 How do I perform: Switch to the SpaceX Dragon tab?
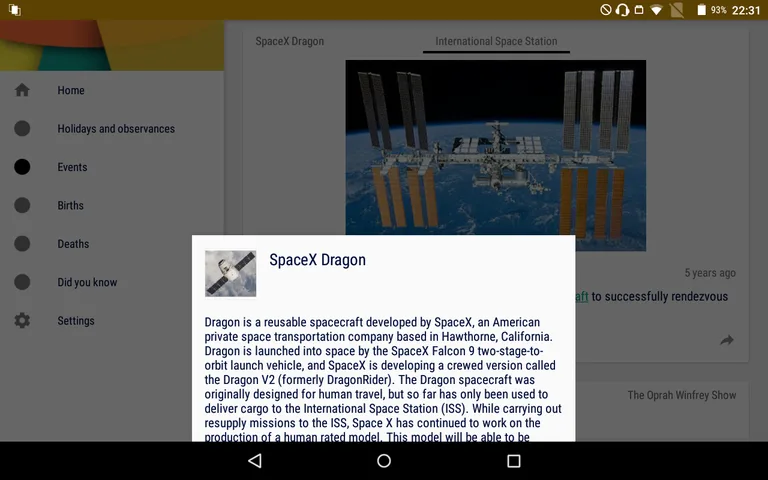(x=289, y=42)
